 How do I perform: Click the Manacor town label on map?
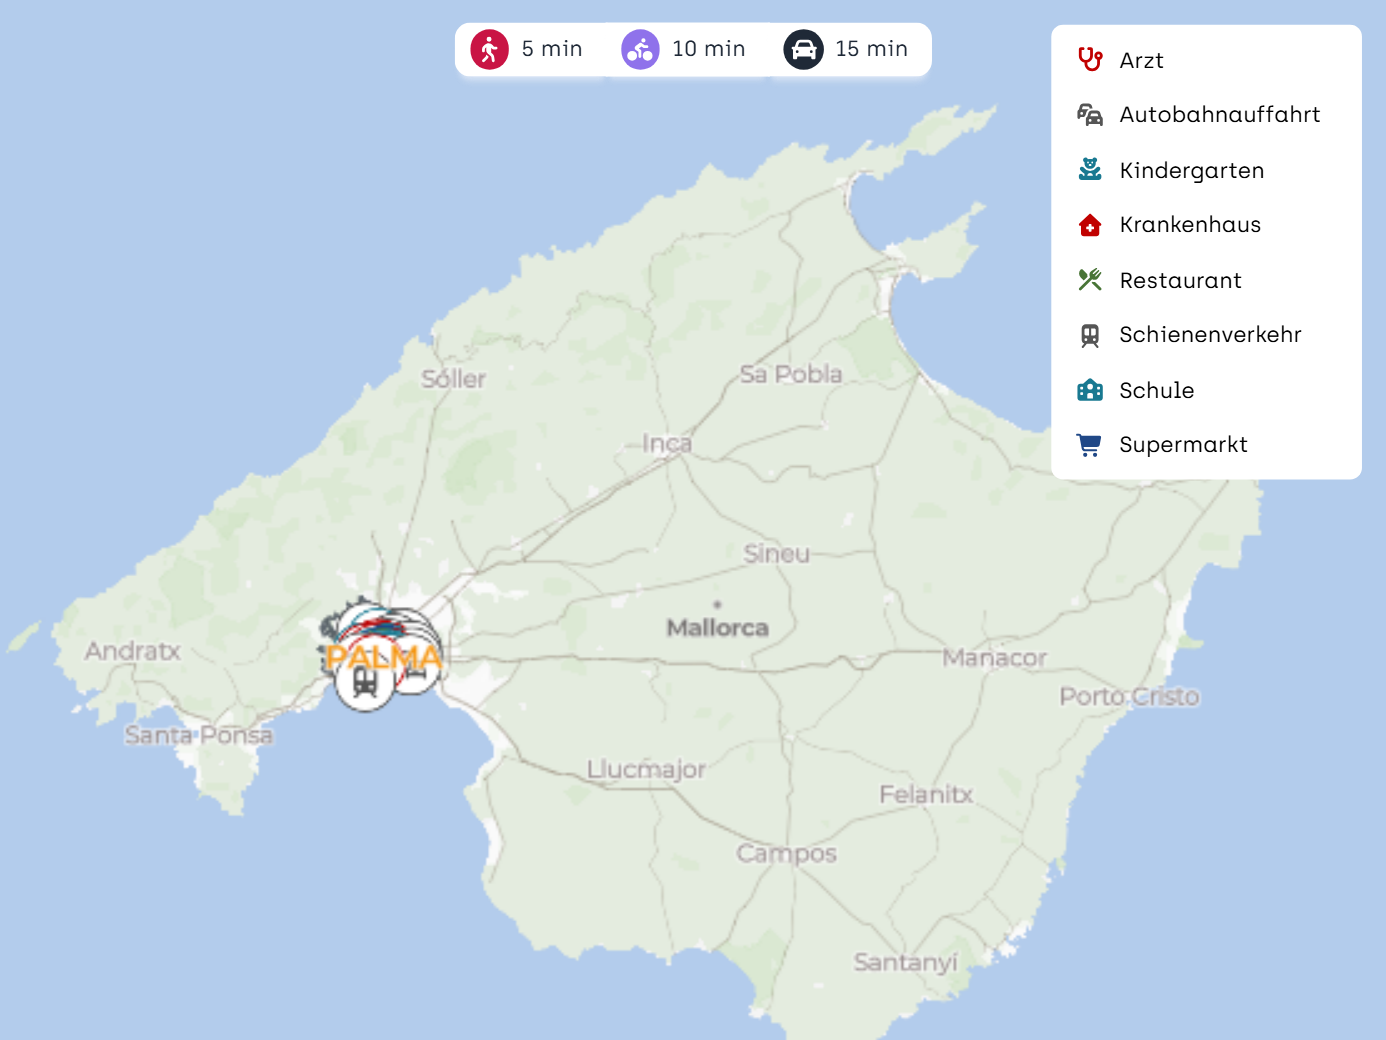tap(994, 658)
